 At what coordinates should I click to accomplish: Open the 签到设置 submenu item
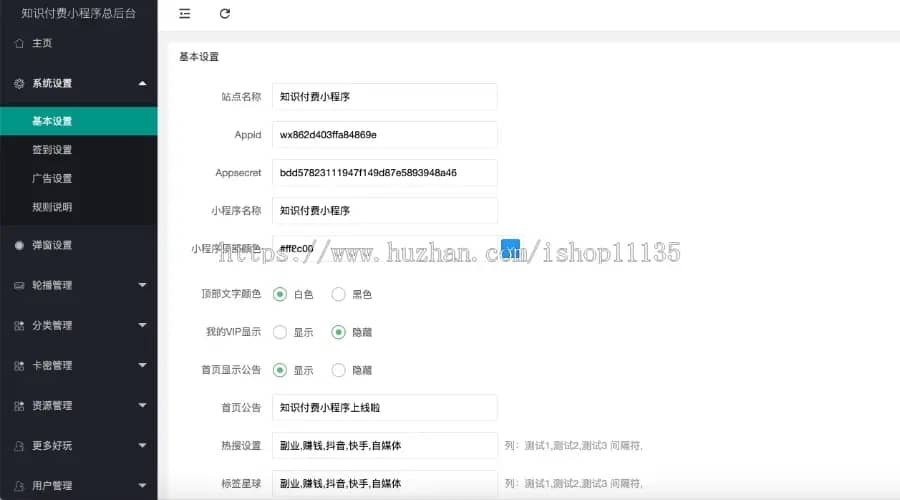tap(79, 150)
